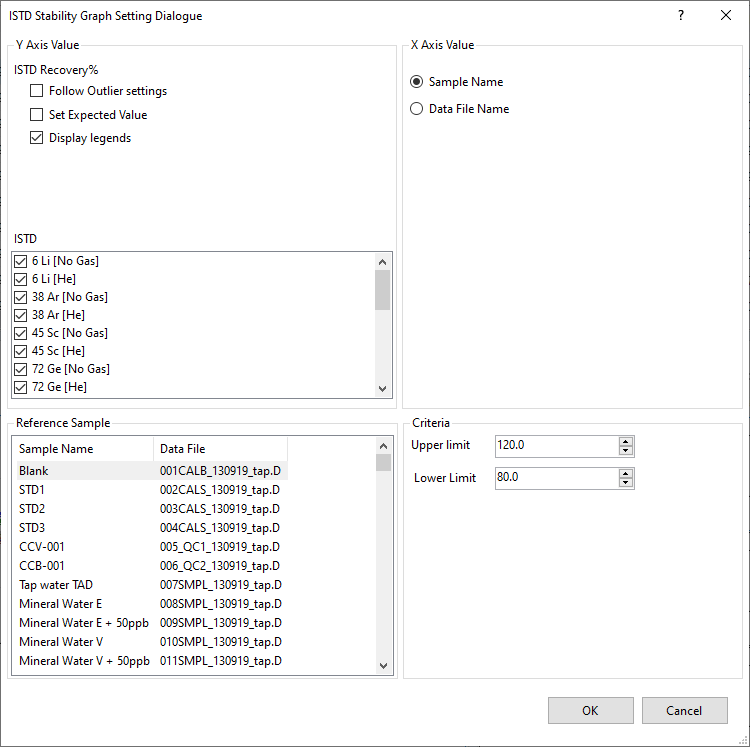Screen dimensions: 750x747
Task: Increase Upper limit with up arrow
Action: (626, 441)
